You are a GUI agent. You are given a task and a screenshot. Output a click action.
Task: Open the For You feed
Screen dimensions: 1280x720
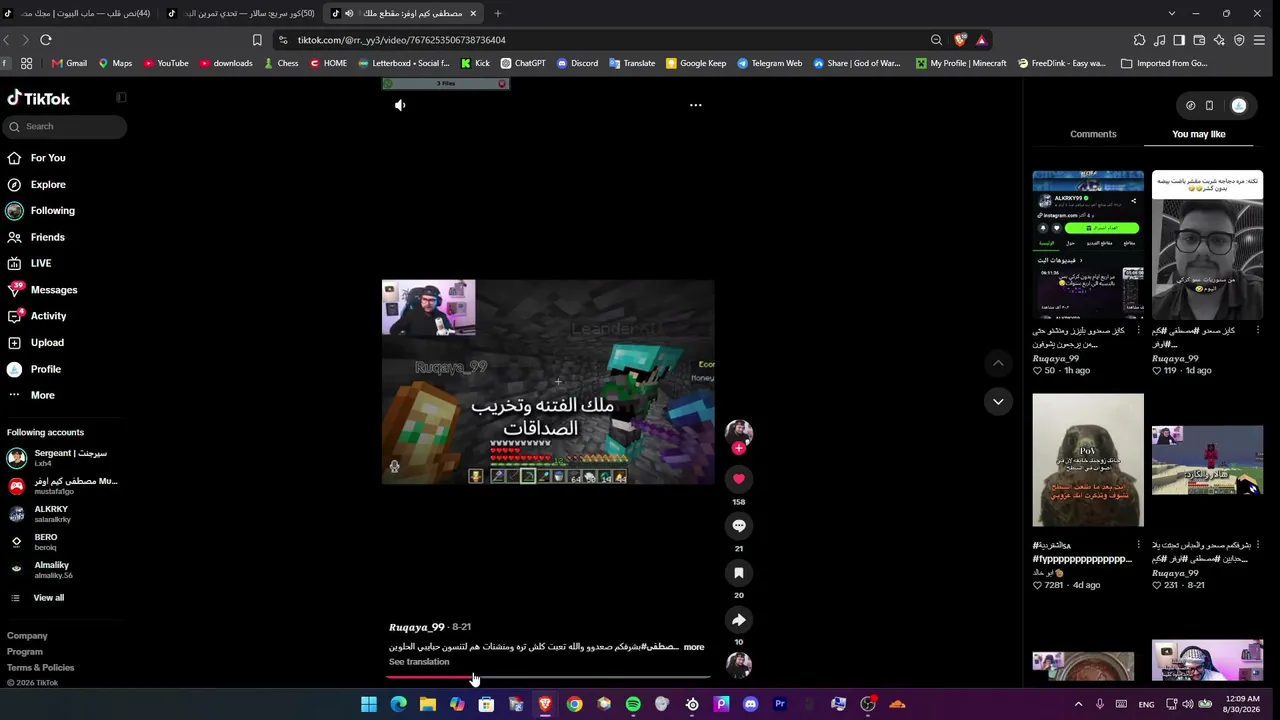click(48, 158)
